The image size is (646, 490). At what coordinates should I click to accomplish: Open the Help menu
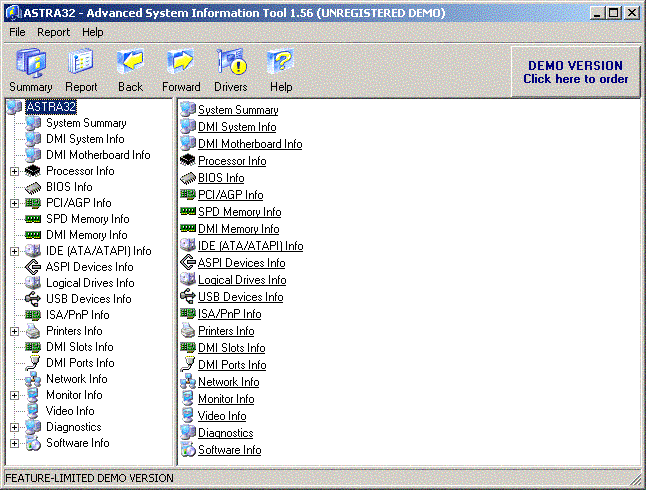[93, 32]
